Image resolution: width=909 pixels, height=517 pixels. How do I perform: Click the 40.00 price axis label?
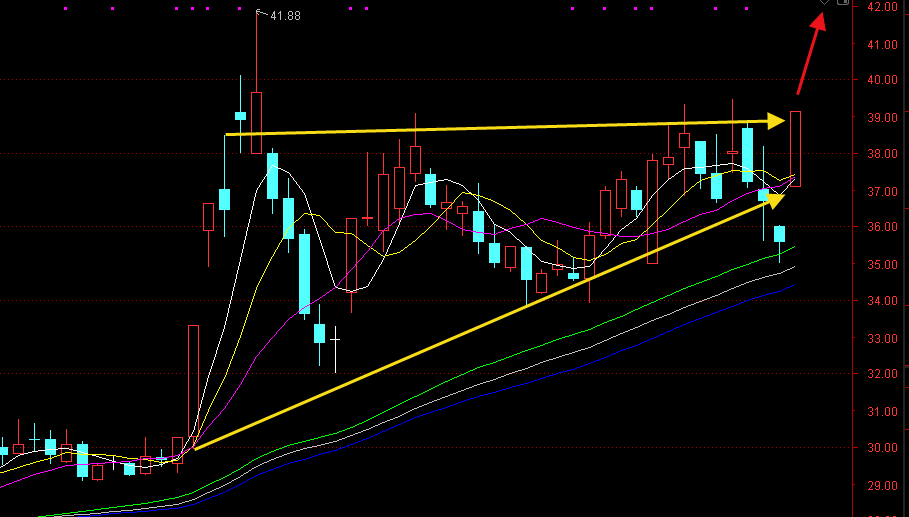pos(882,80)
